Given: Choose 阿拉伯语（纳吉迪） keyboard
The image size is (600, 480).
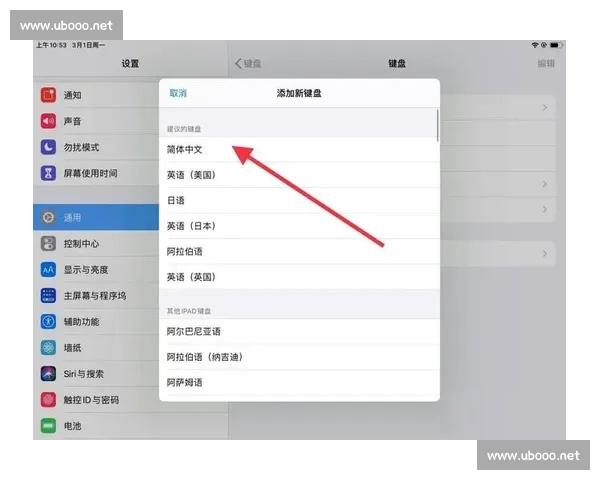Looking at the screenshot, I should pyautogui.click(x=204, y=357).
